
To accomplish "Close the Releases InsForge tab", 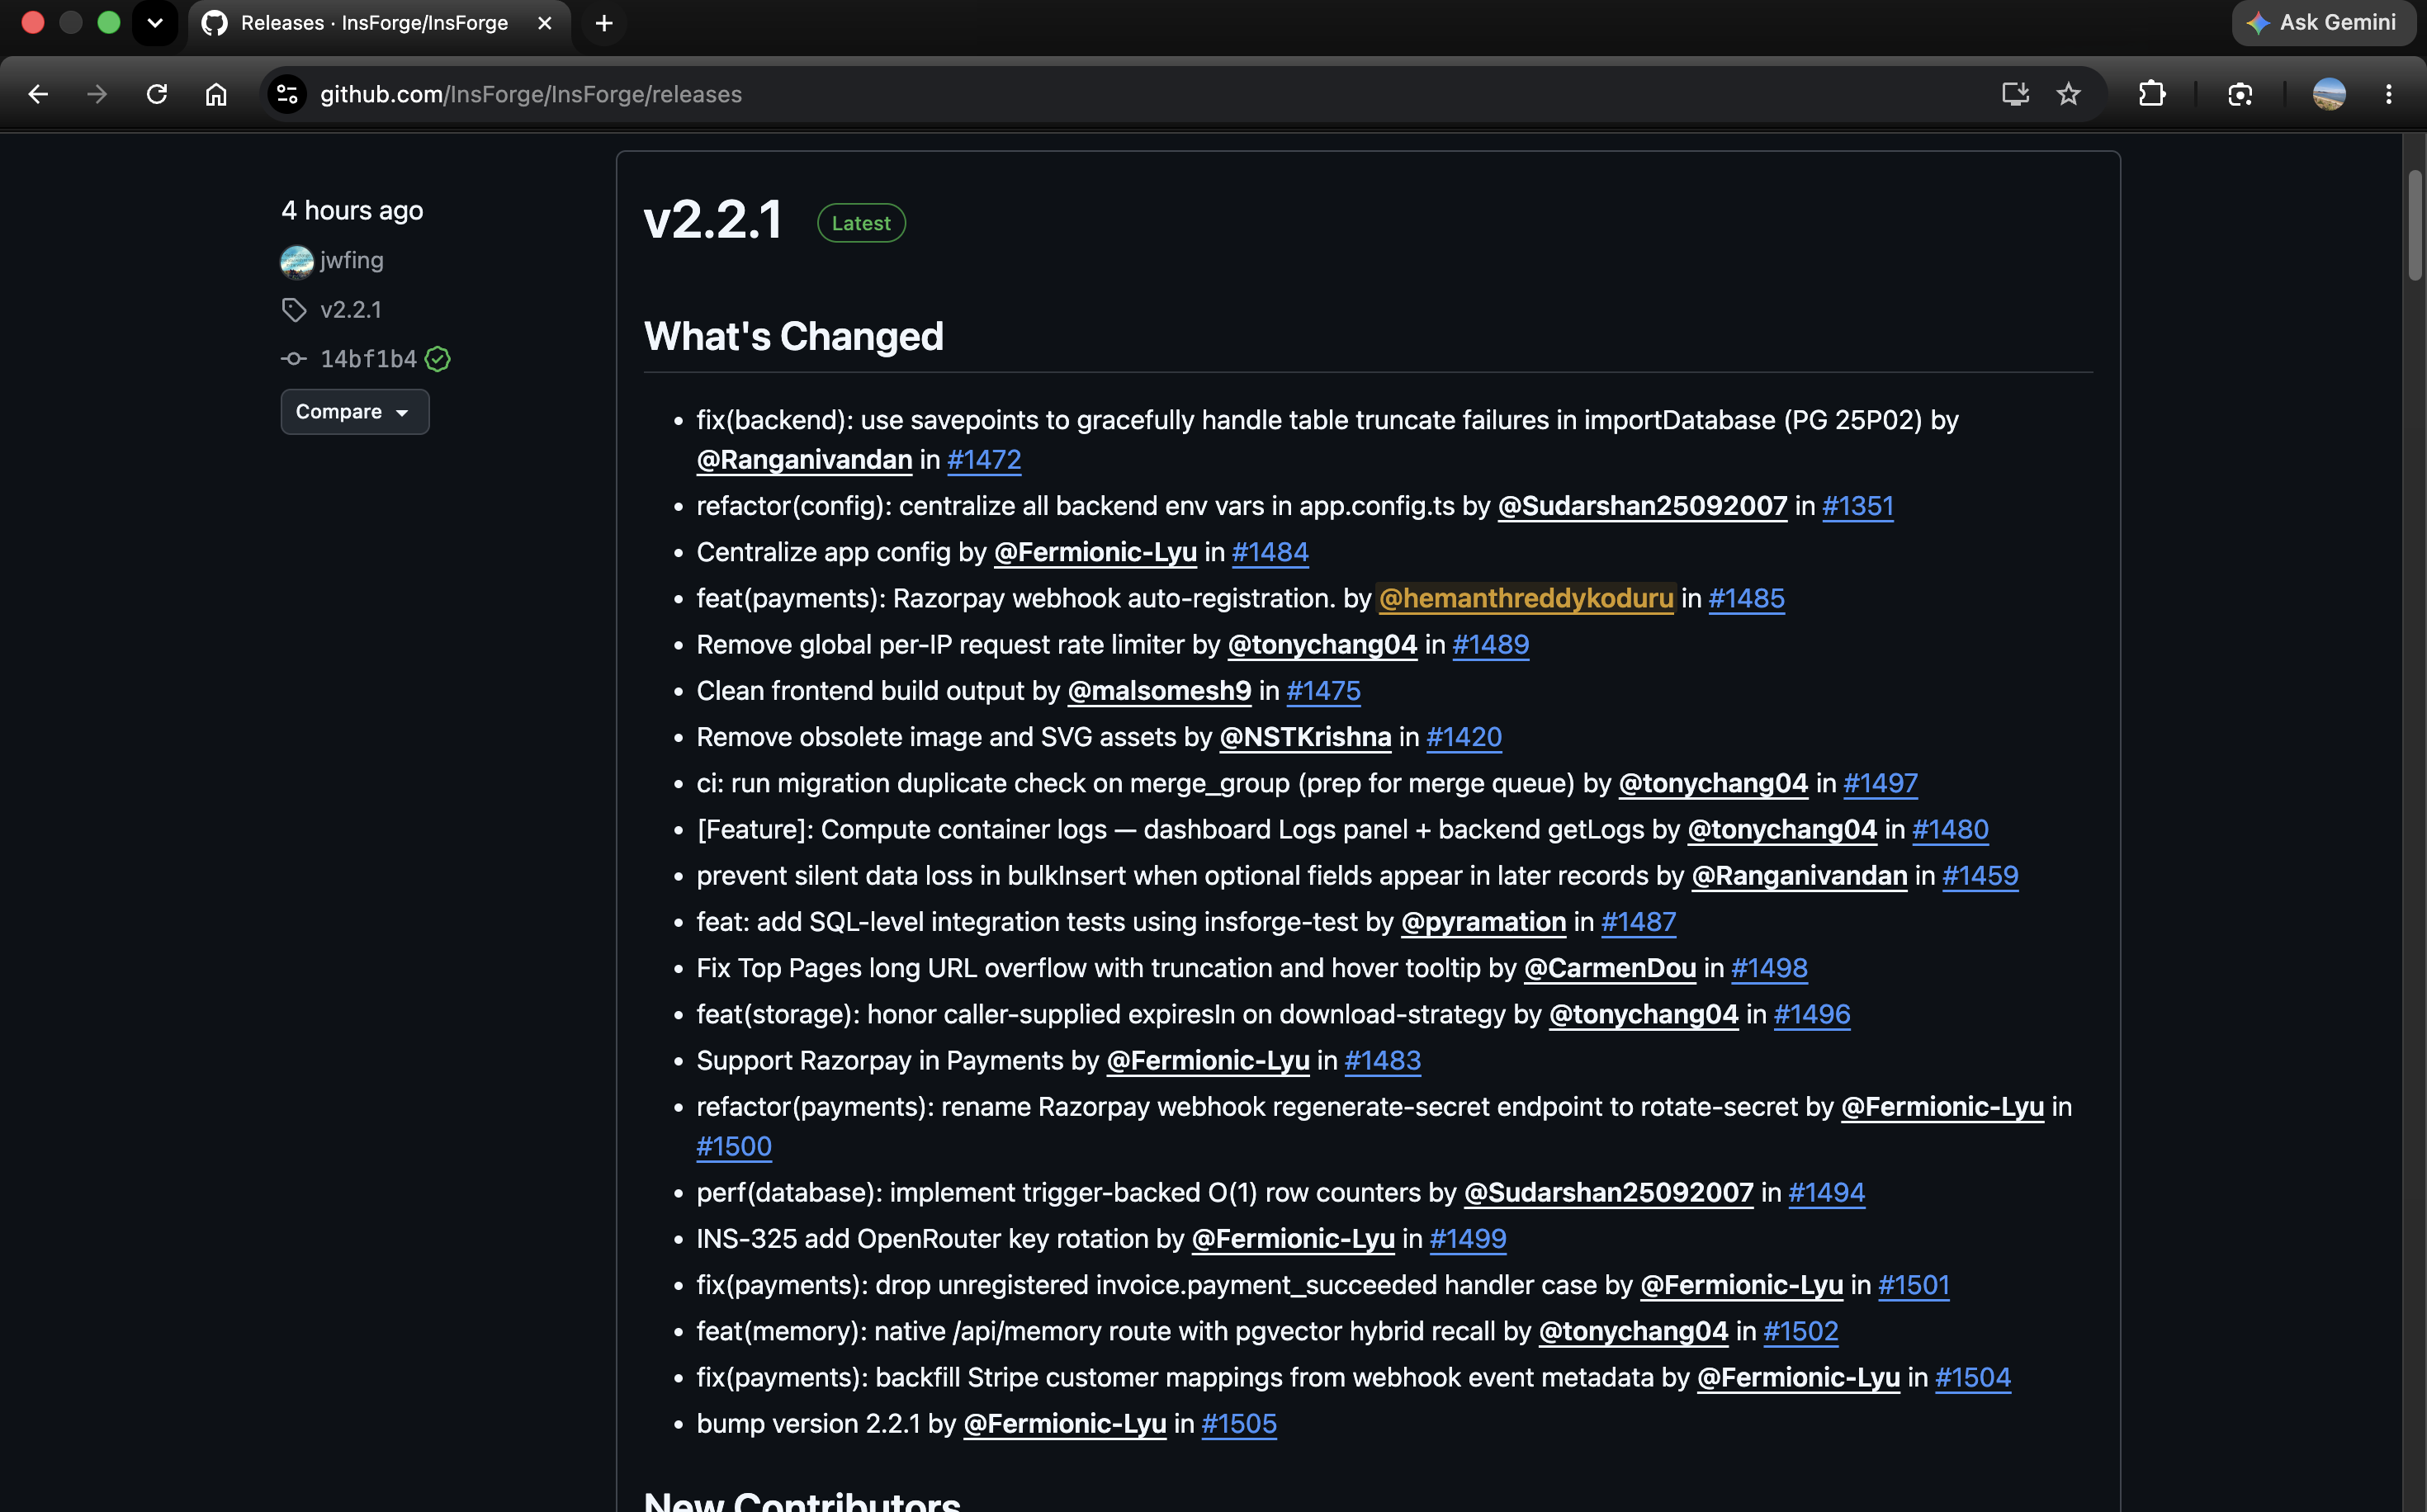I will 545,23.
